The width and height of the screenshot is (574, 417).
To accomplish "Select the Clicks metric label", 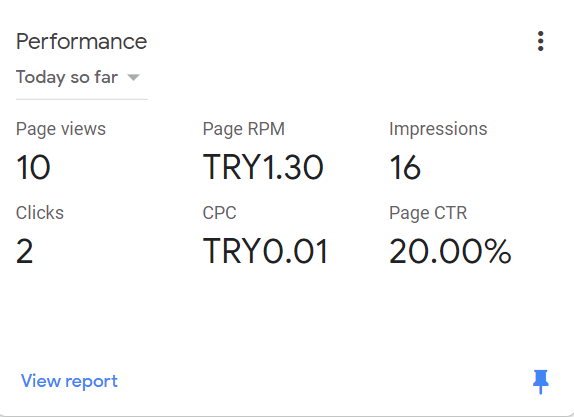I will [40, 213].
